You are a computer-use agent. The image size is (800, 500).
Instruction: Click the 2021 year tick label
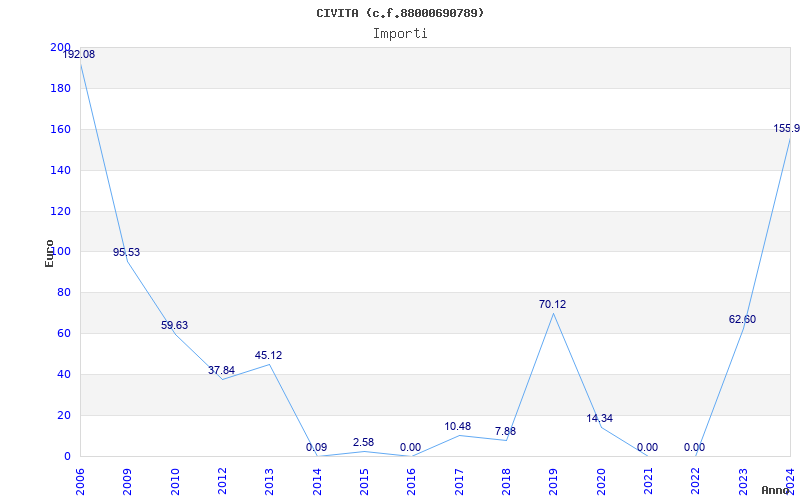pos(648,482)
